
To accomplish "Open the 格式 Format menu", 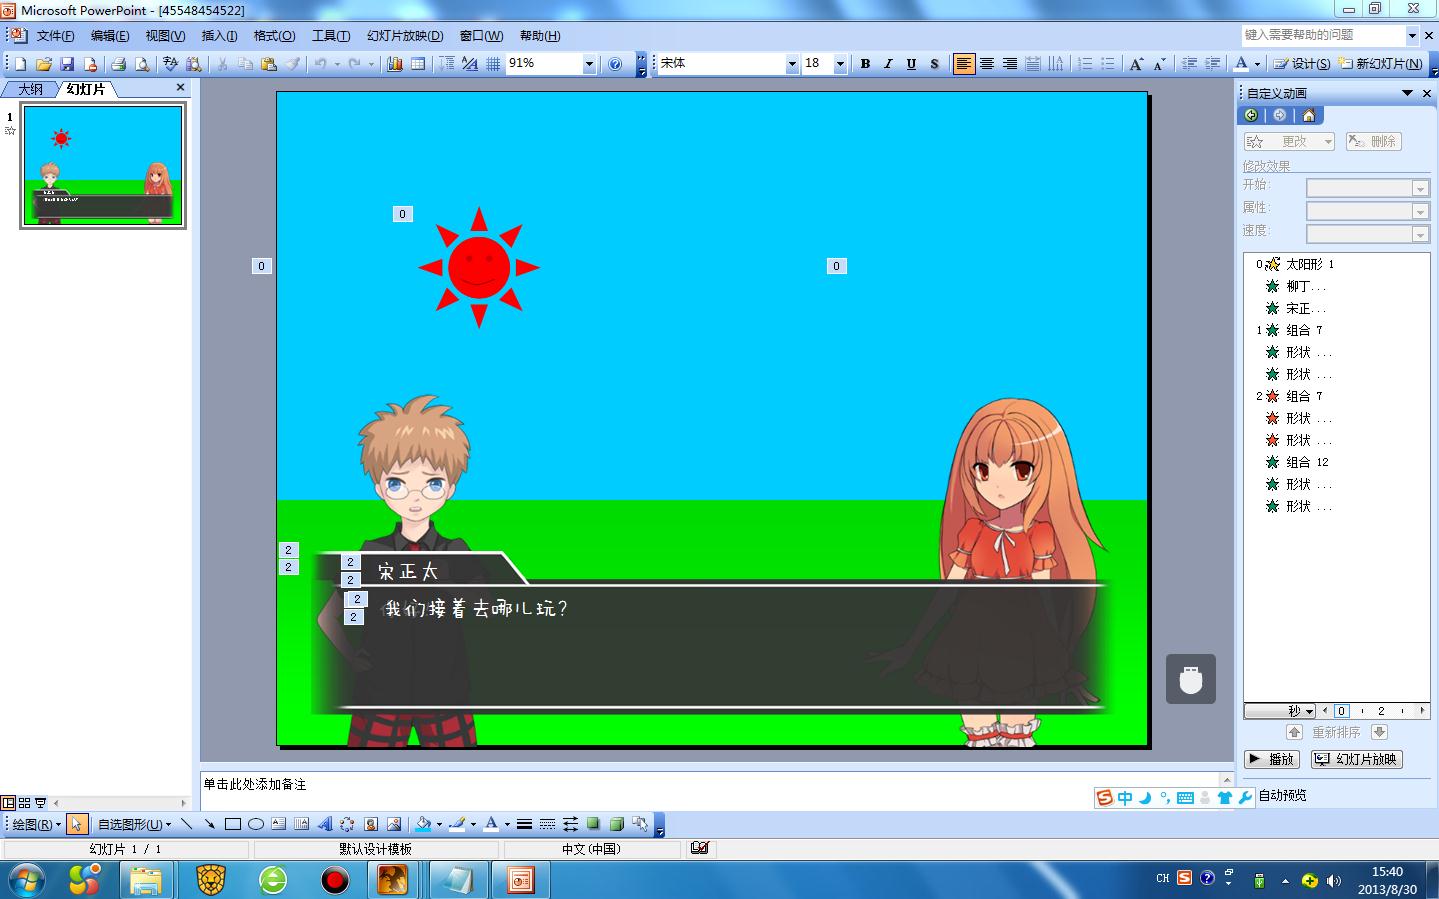I will (274, 36).
